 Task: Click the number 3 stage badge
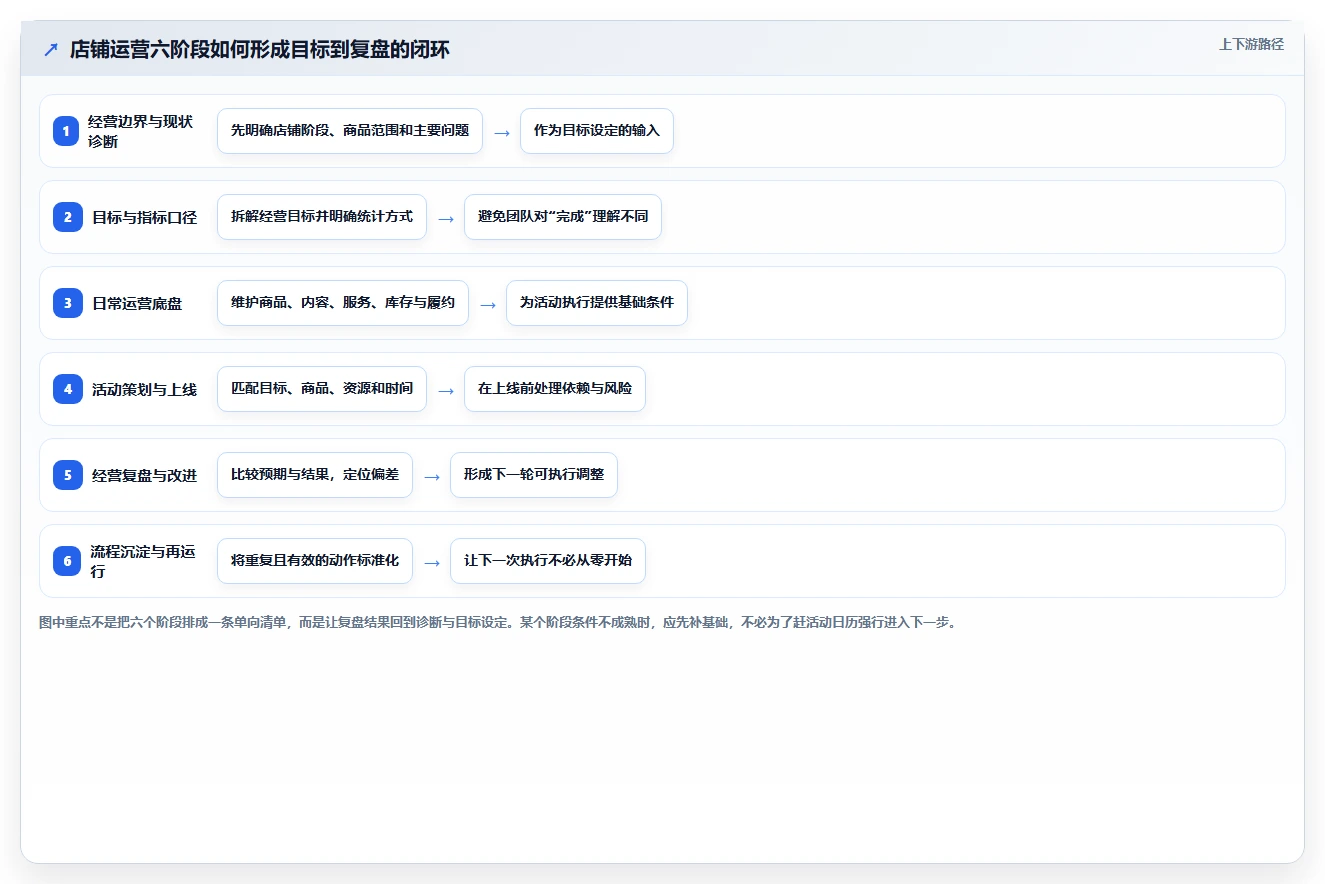tap(67, 303)
